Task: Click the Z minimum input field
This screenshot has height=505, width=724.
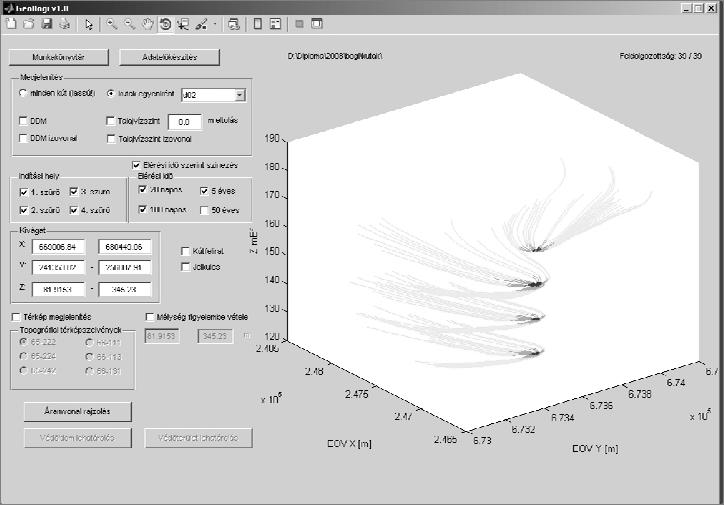Action: point(58,289)
